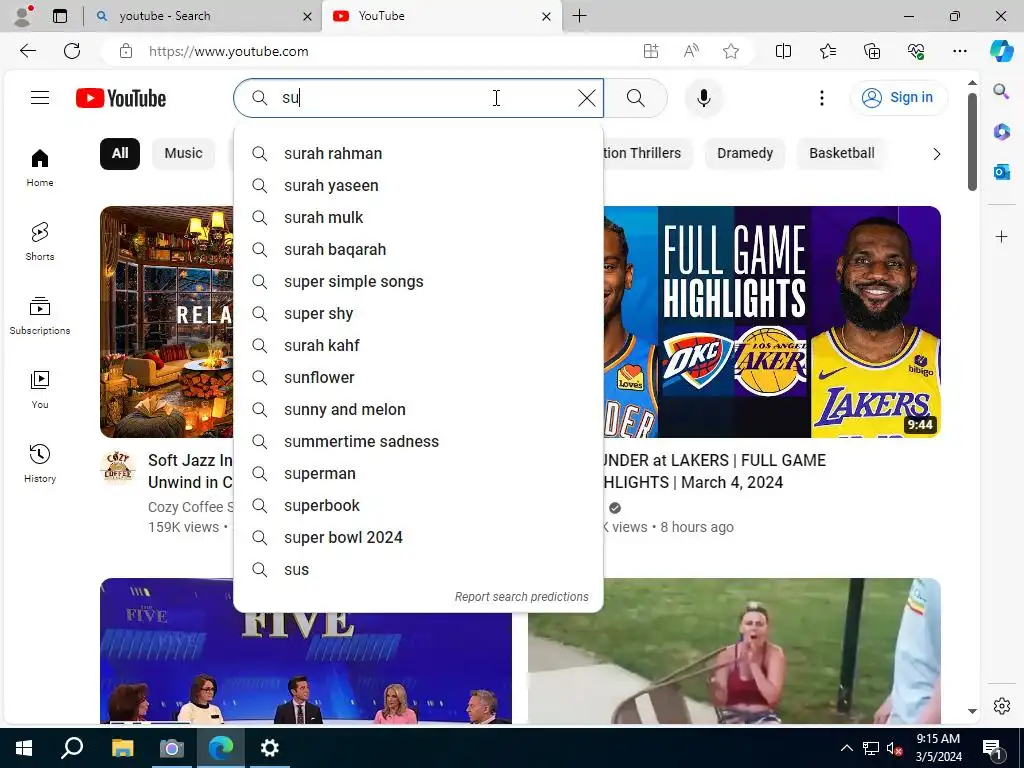Click the YouTube logo

click(121, 98)
